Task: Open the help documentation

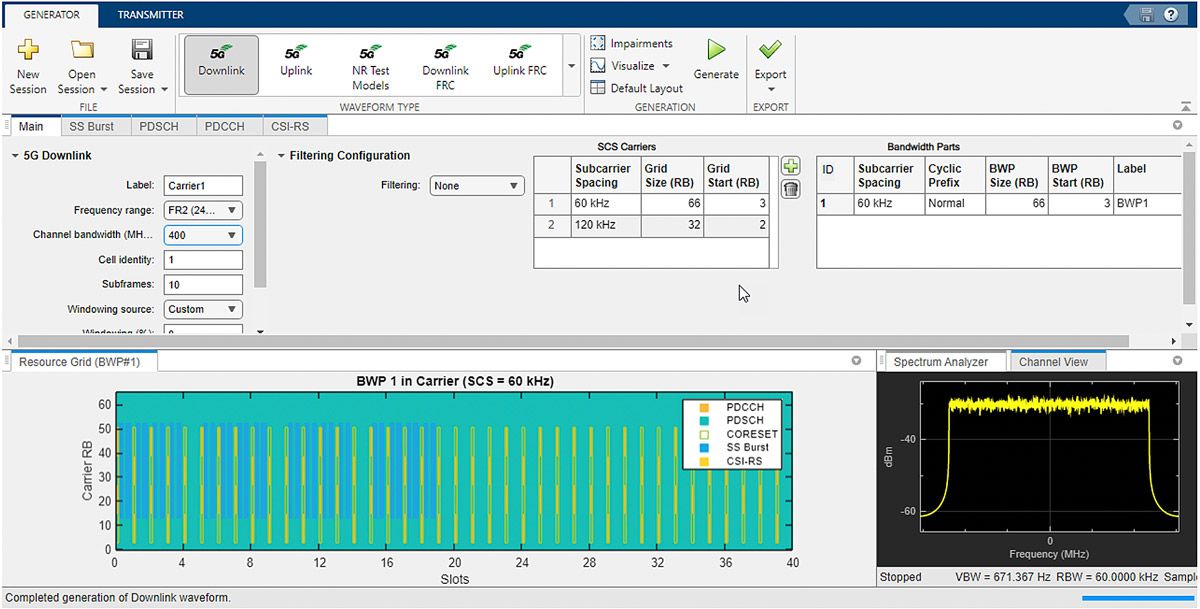Action: pos(1172,14)
